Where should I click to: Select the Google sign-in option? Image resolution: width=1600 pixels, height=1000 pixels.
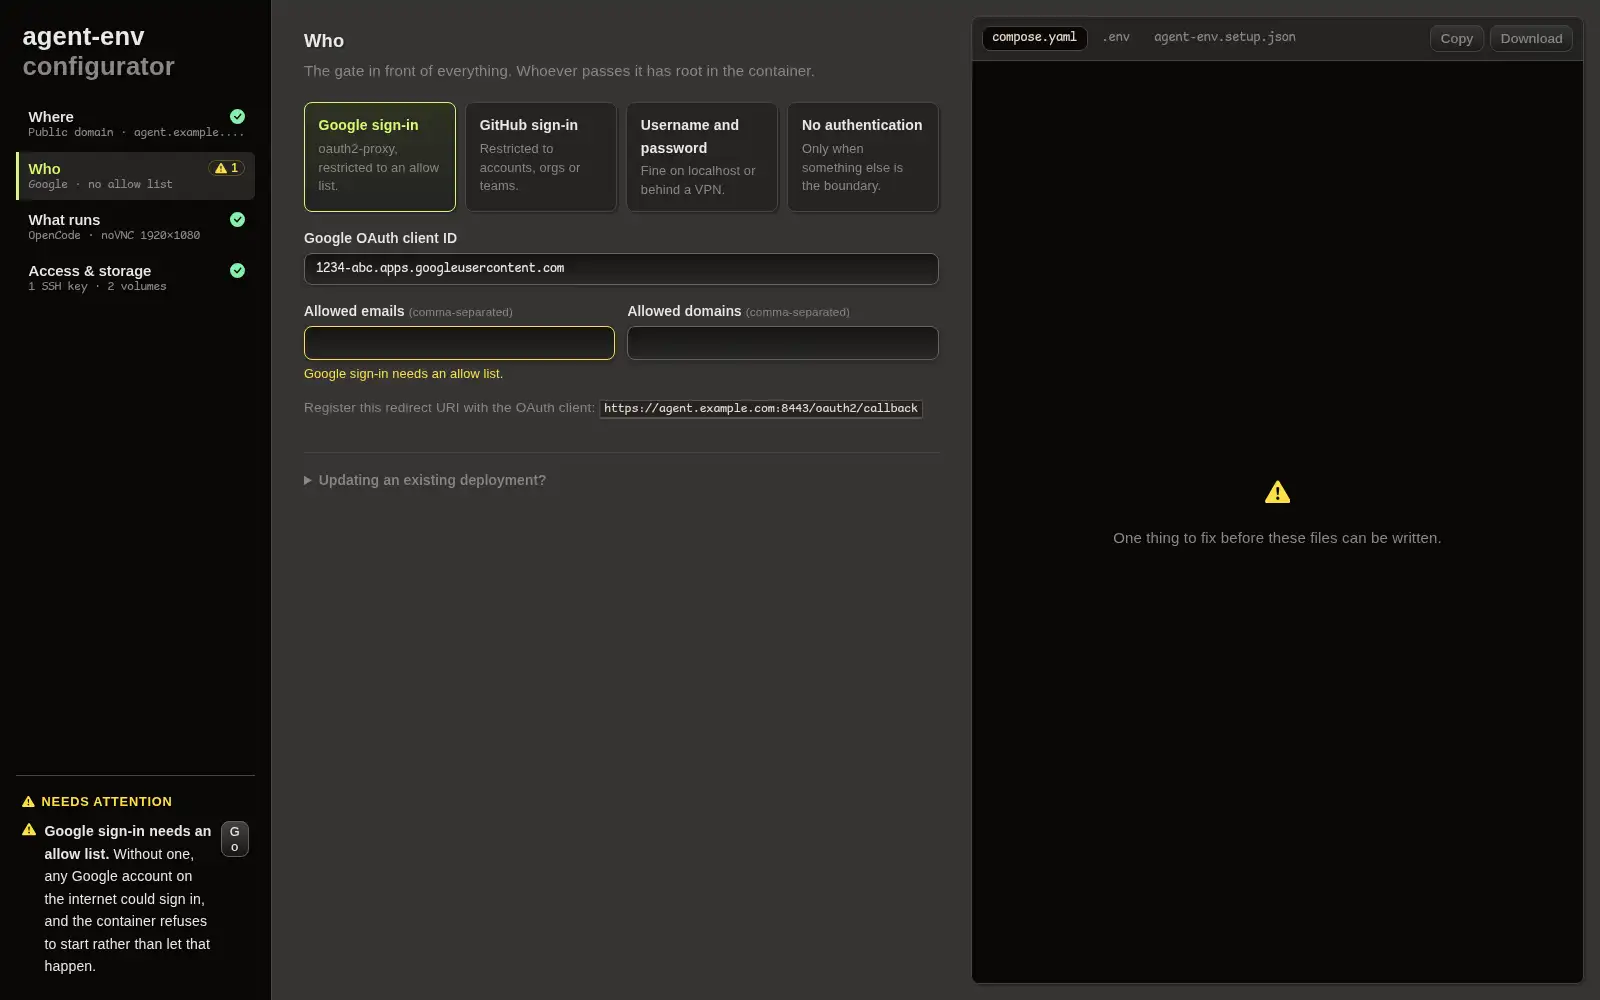[379, 157]
